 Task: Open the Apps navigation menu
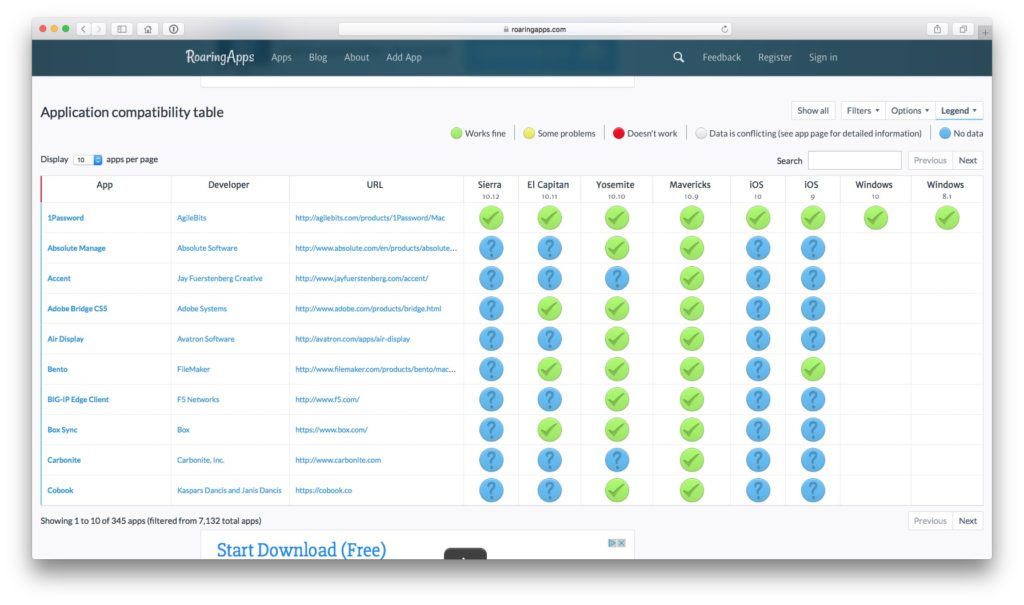pyautogui.click(x=281, y=57)
